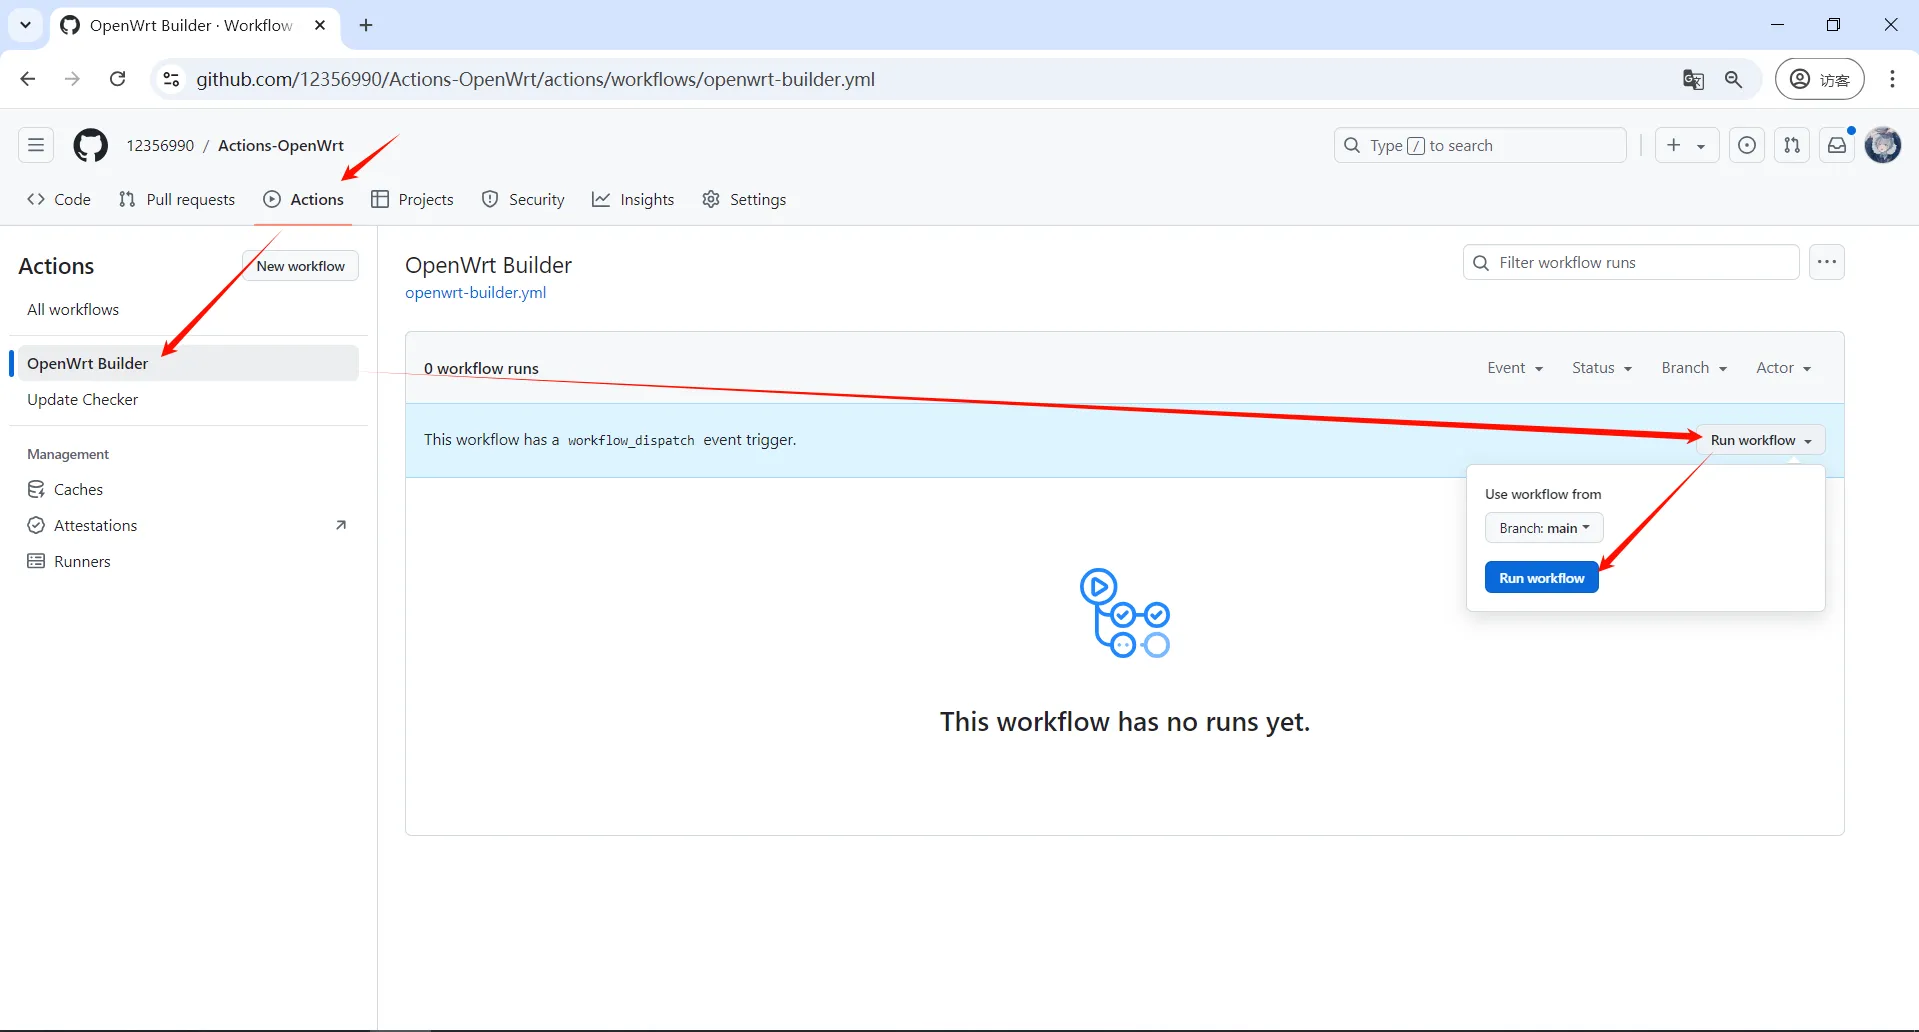Click the Filter workflow runs field
Screen dimensions: 1919x1032
pyautogui.click(x=1629, y=261)
